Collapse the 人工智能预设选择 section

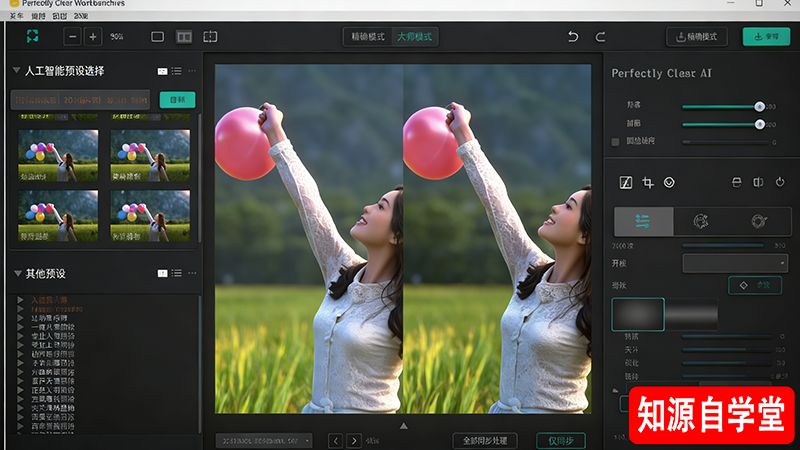click(x=17, y=71)
